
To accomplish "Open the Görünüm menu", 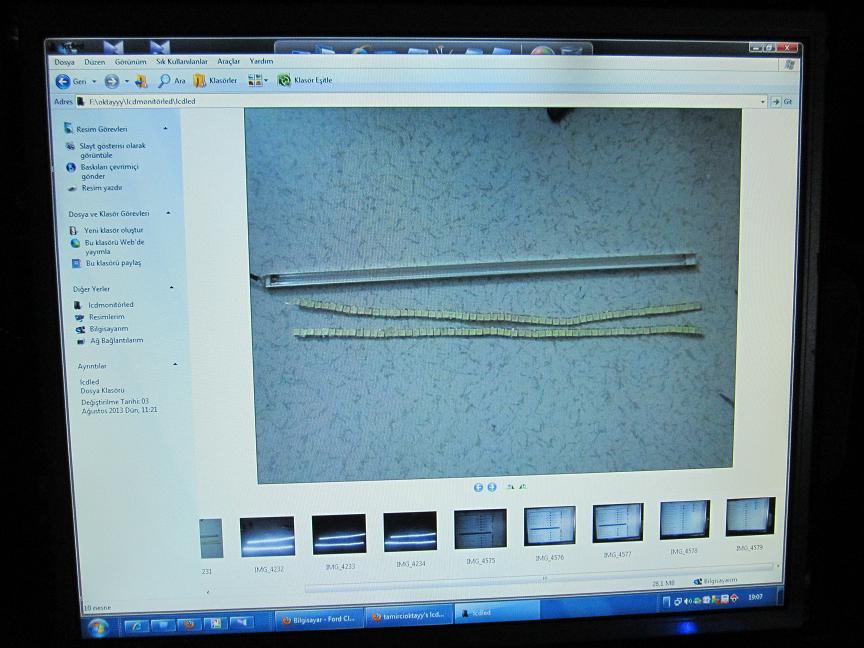I will 131,62.
